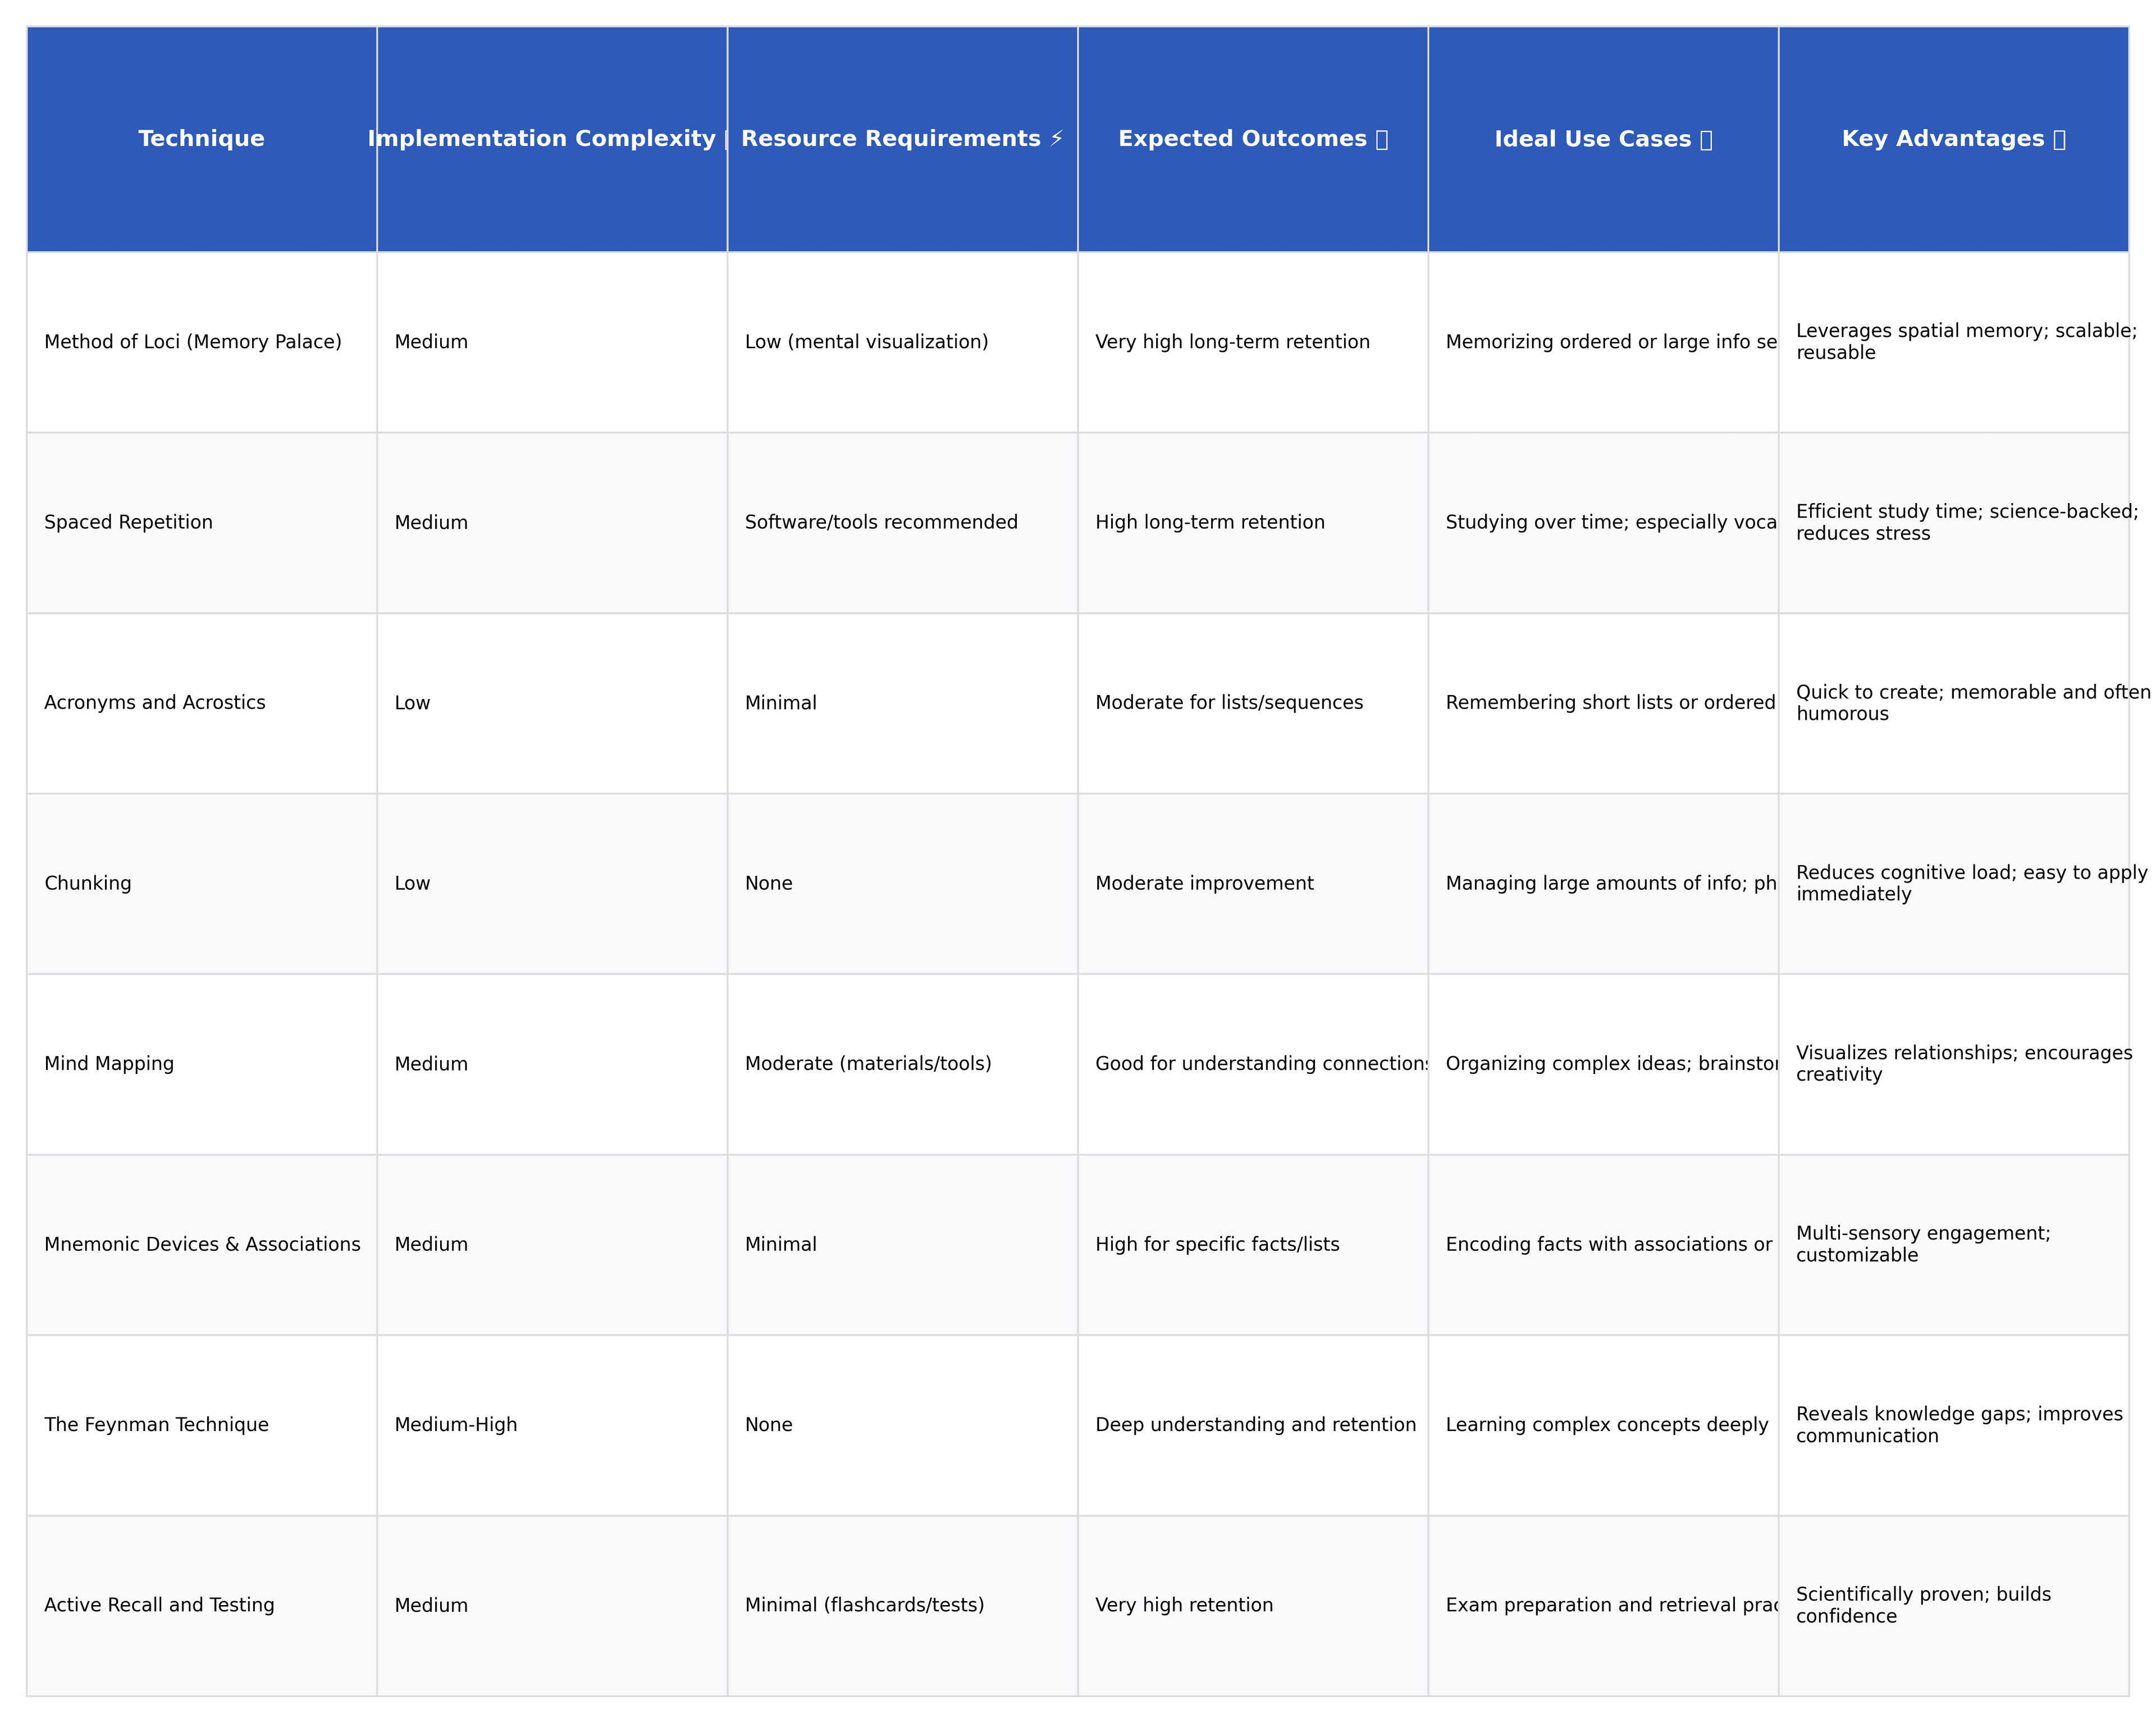Click the Acronyms and Acrostics cell
This screenshot has height=1723, width=2156.
155,703
